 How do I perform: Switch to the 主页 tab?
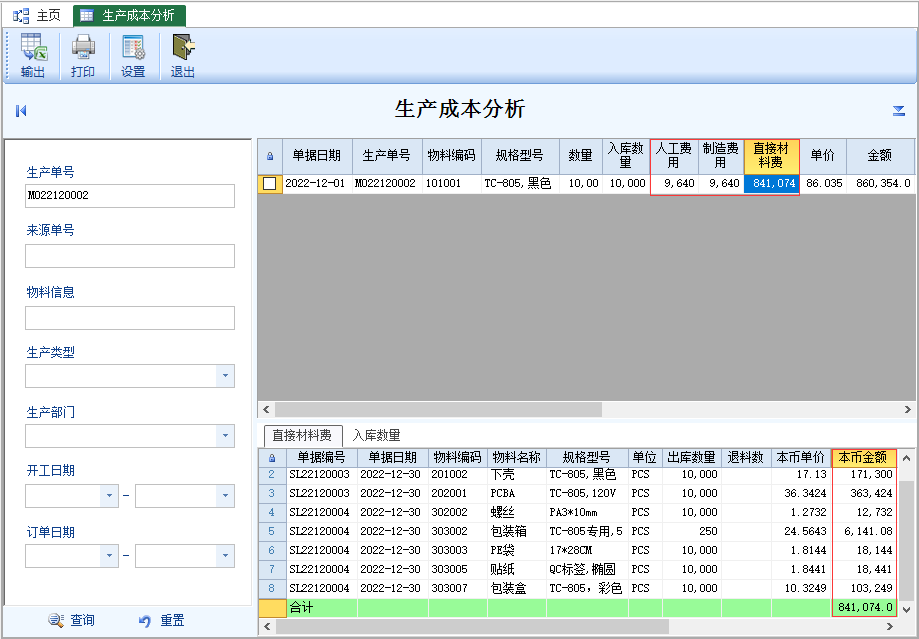pos(37,16)
